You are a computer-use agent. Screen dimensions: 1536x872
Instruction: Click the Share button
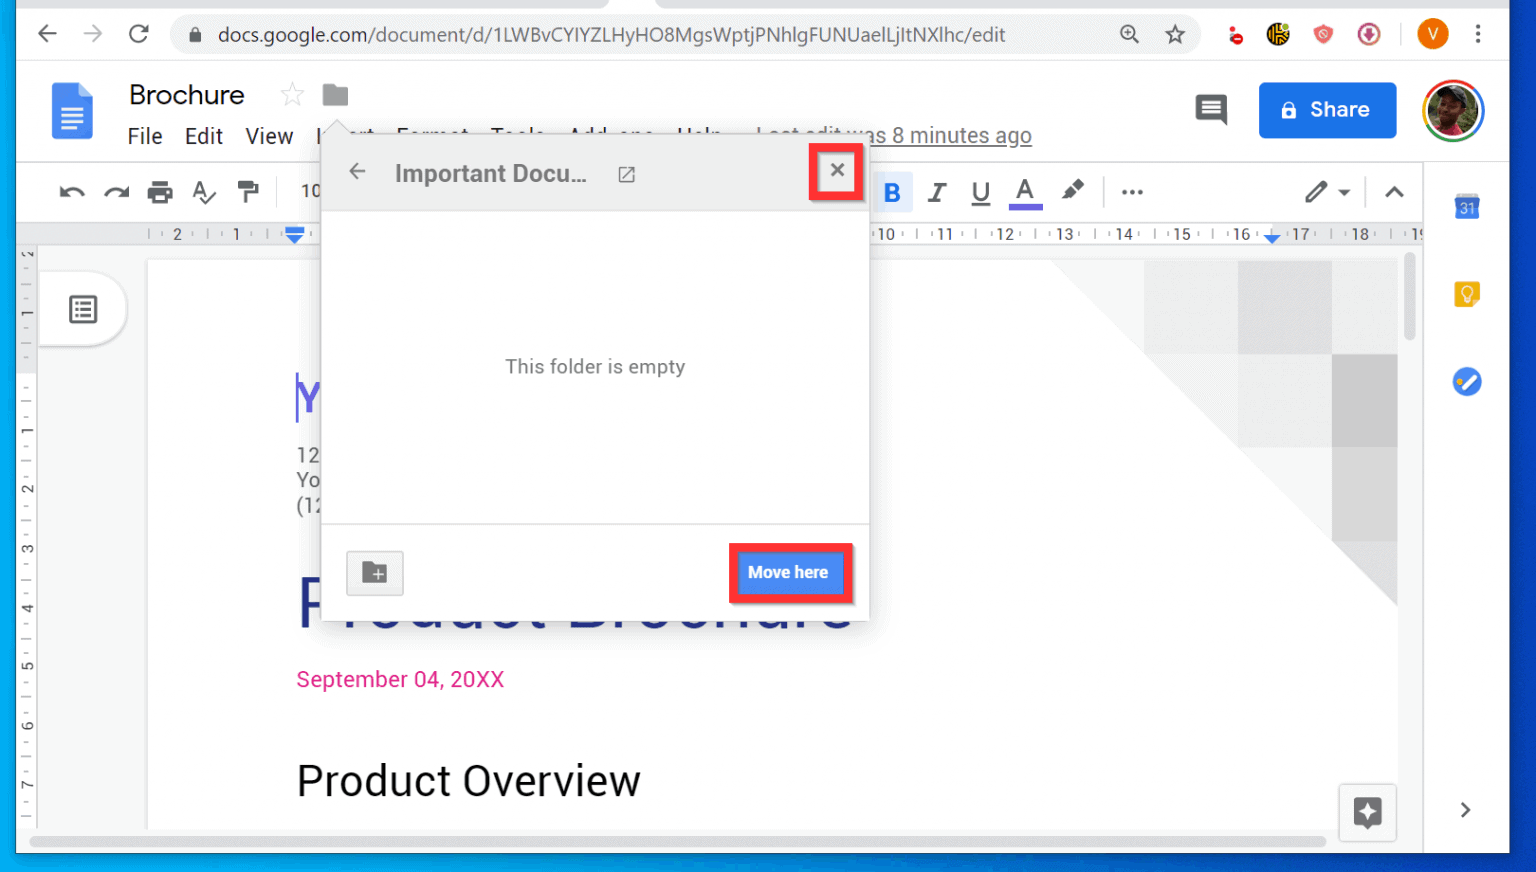(x=1327, y=110)
